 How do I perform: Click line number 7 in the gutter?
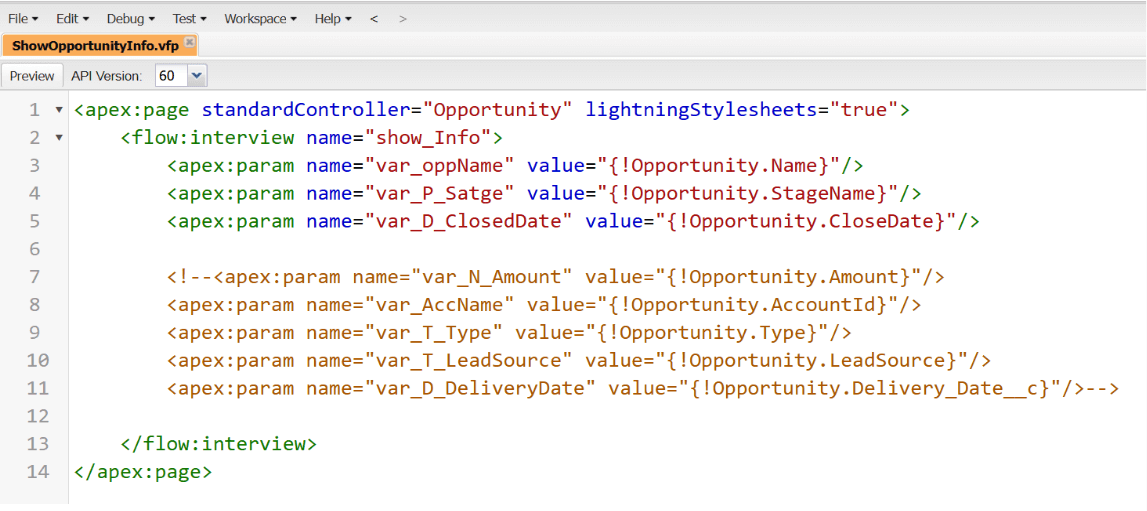34,277
